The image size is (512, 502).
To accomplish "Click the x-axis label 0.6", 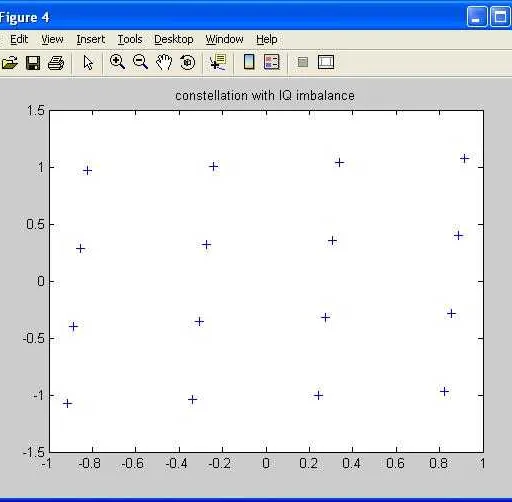I will tap(395, 463).
